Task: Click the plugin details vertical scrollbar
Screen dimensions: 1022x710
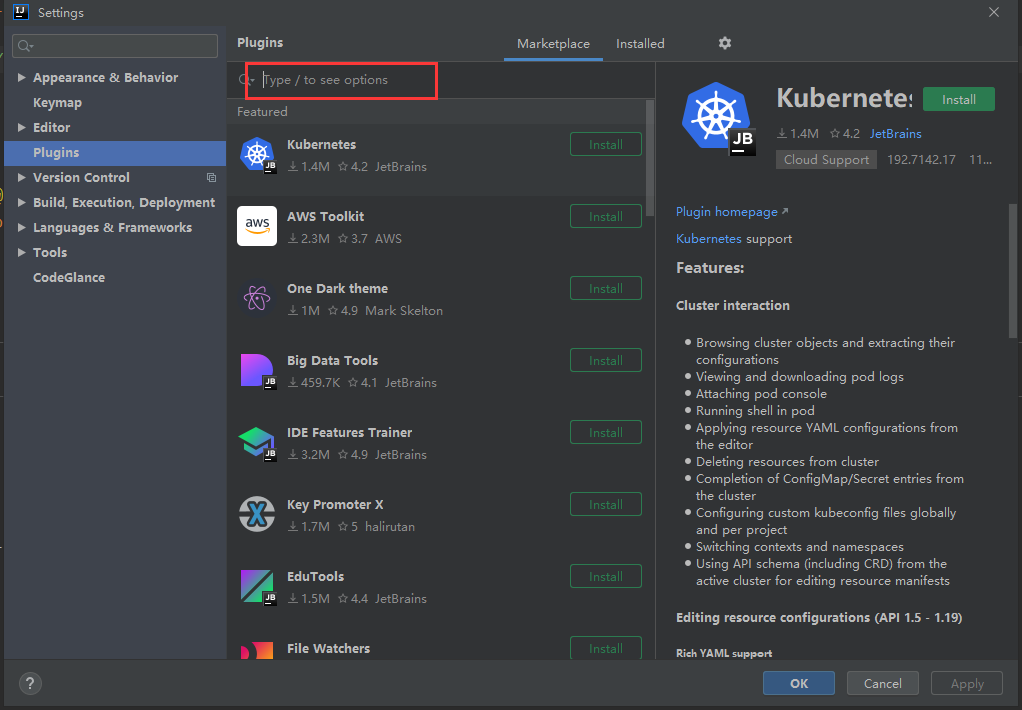Action: click(x=1012, y=271)
